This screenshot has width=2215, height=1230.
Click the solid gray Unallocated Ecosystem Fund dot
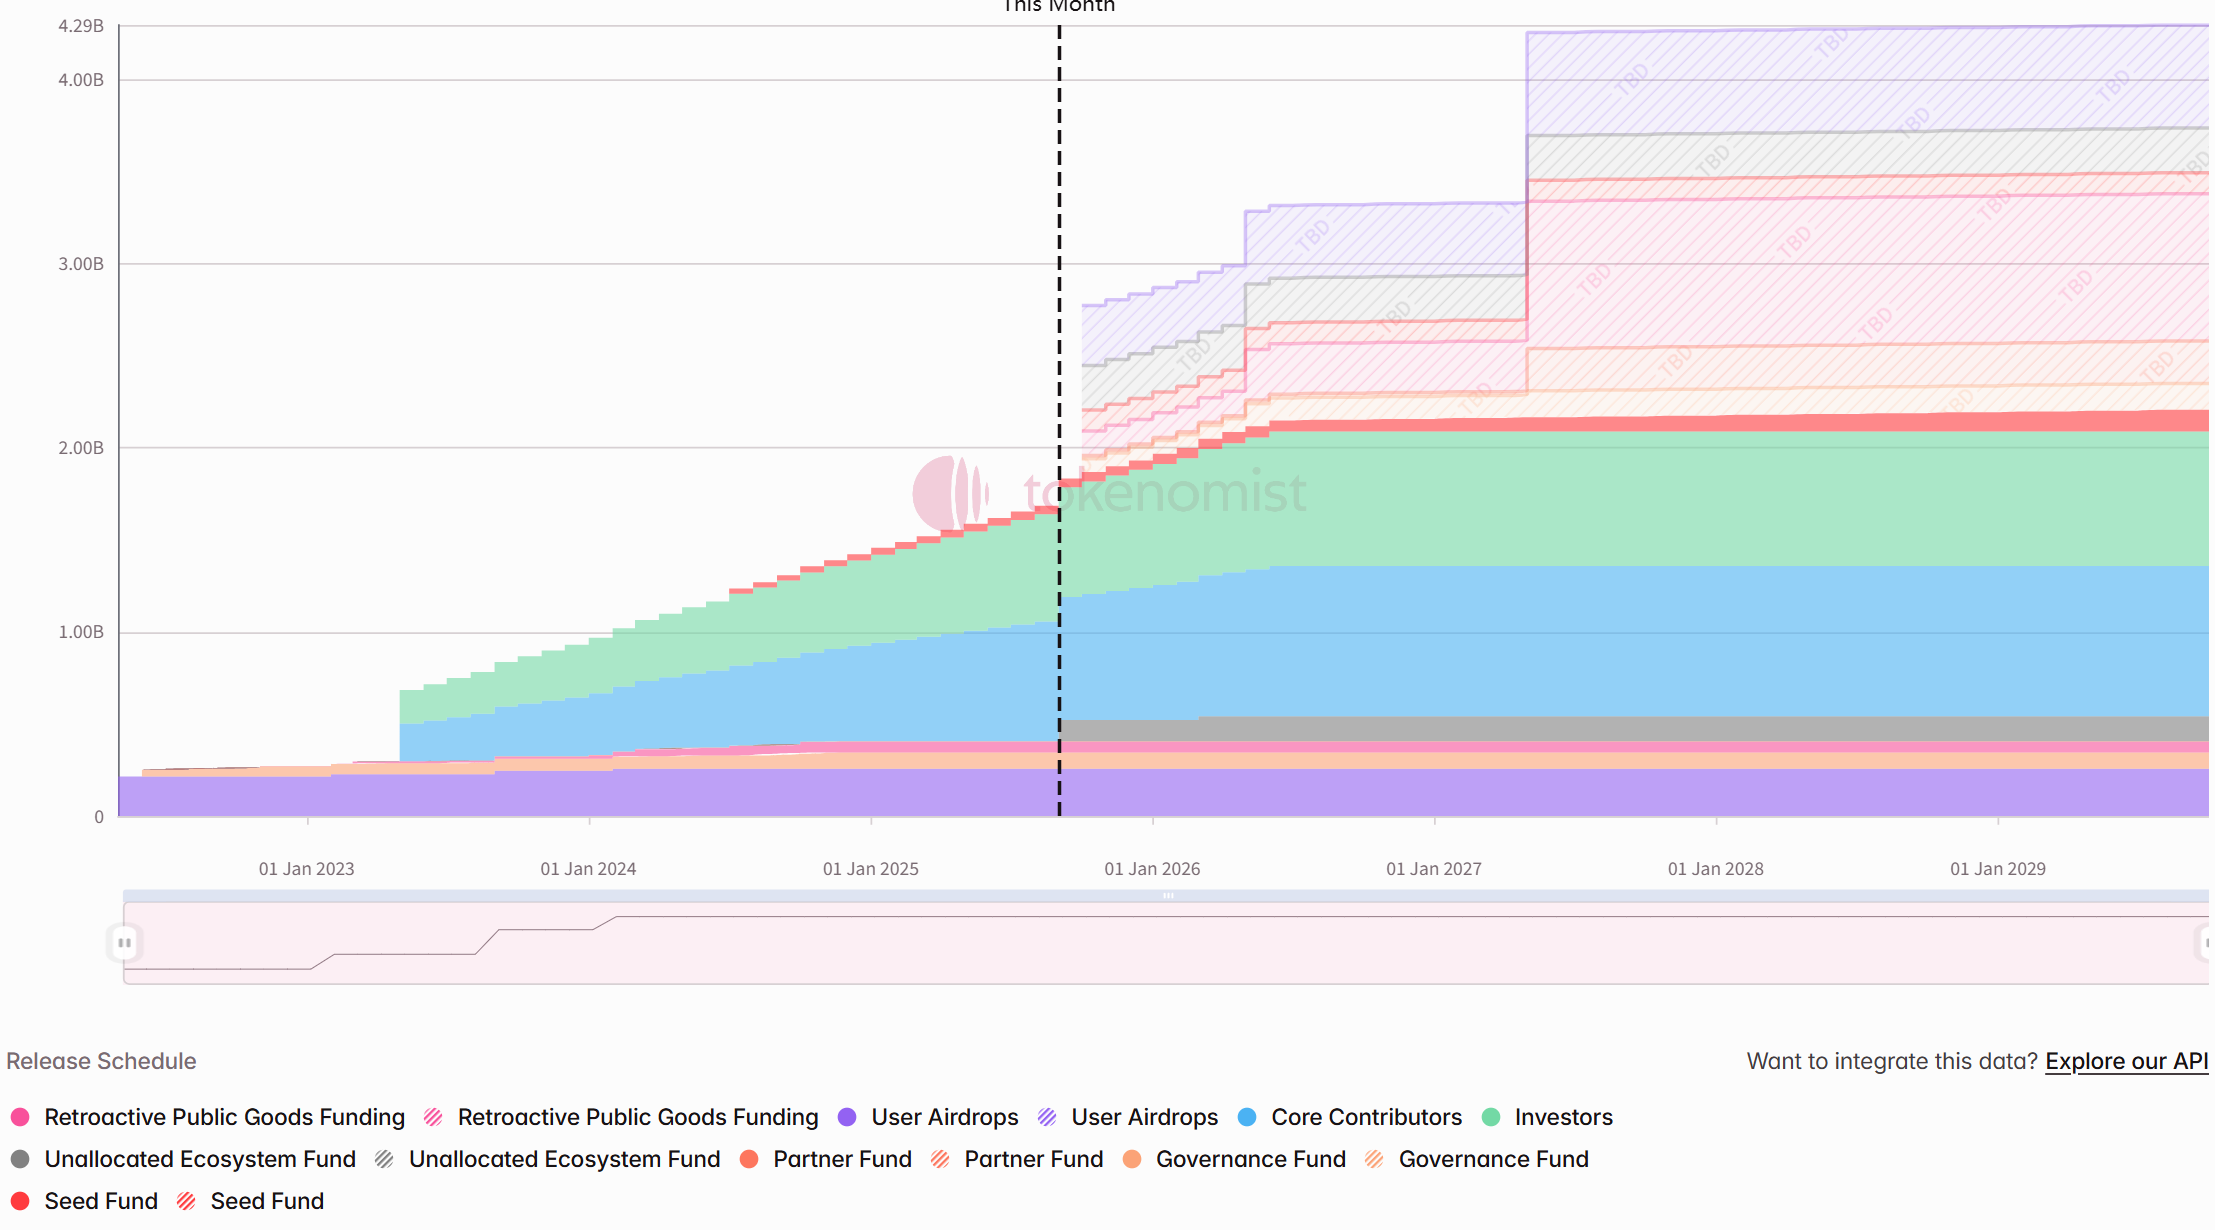20,1159
